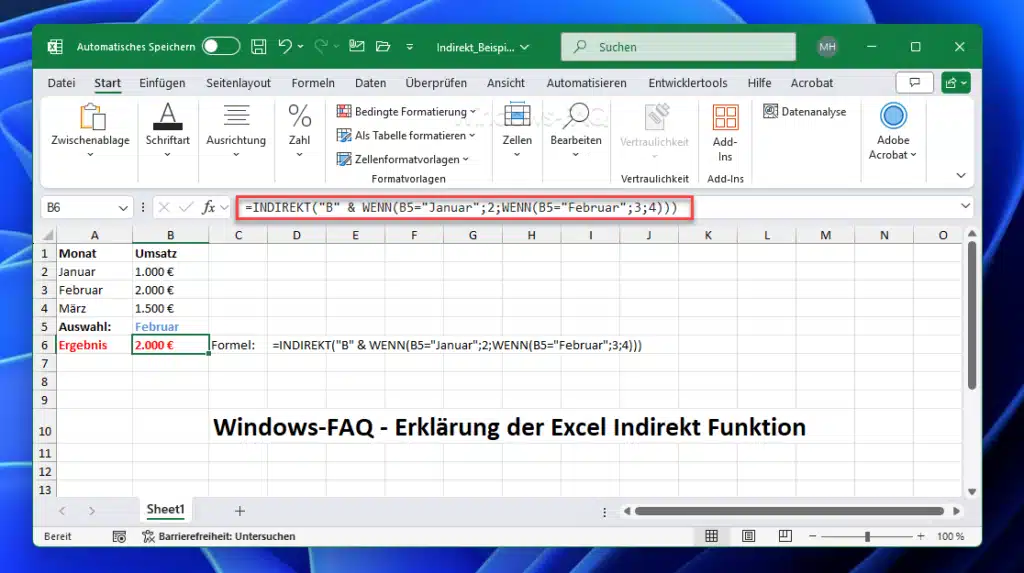Click the zoom out minus button
Image resolution: width=1024 pixels, height=573 pixels.
812,536
